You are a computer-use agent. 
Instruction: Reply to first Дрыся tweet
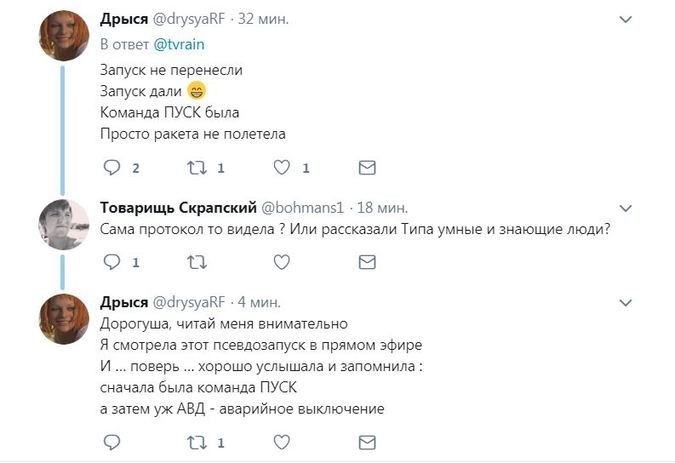pyautogui.click(x=111, y=167)
